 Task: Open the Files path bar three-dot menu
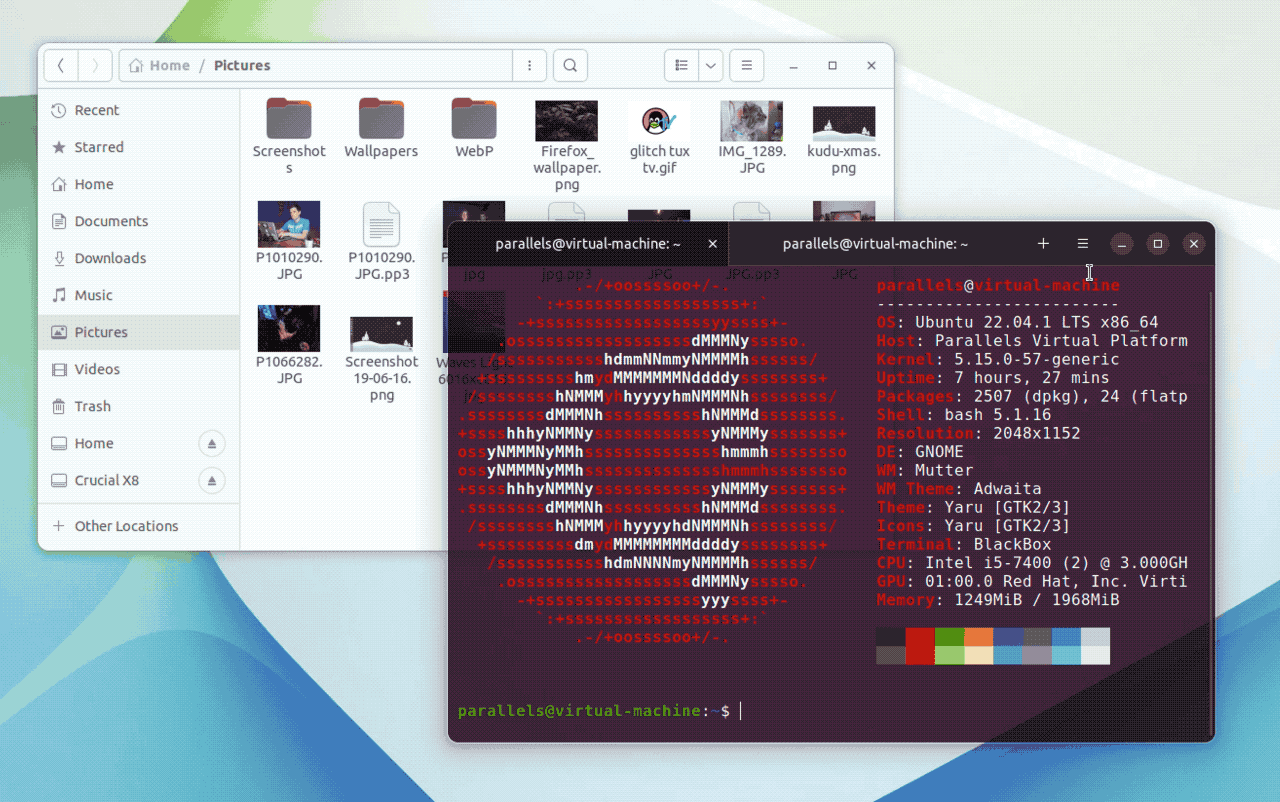(529, 66)
